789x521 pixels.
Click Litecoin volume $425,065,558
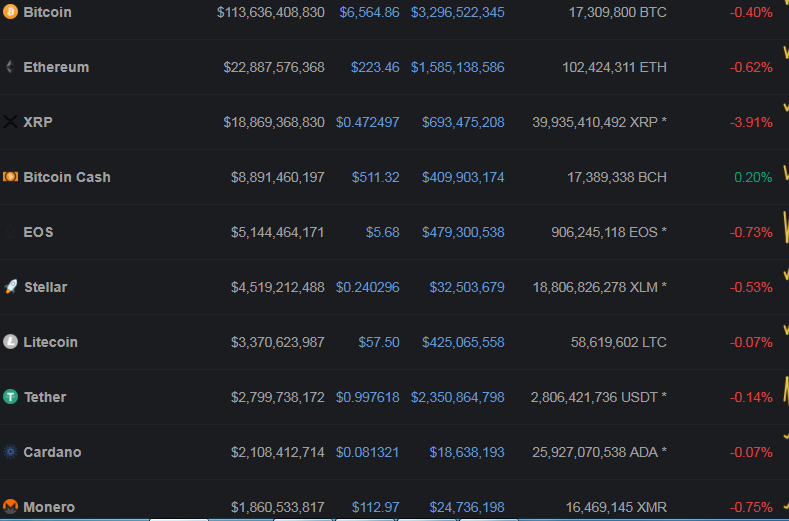[x=463, y=342]
